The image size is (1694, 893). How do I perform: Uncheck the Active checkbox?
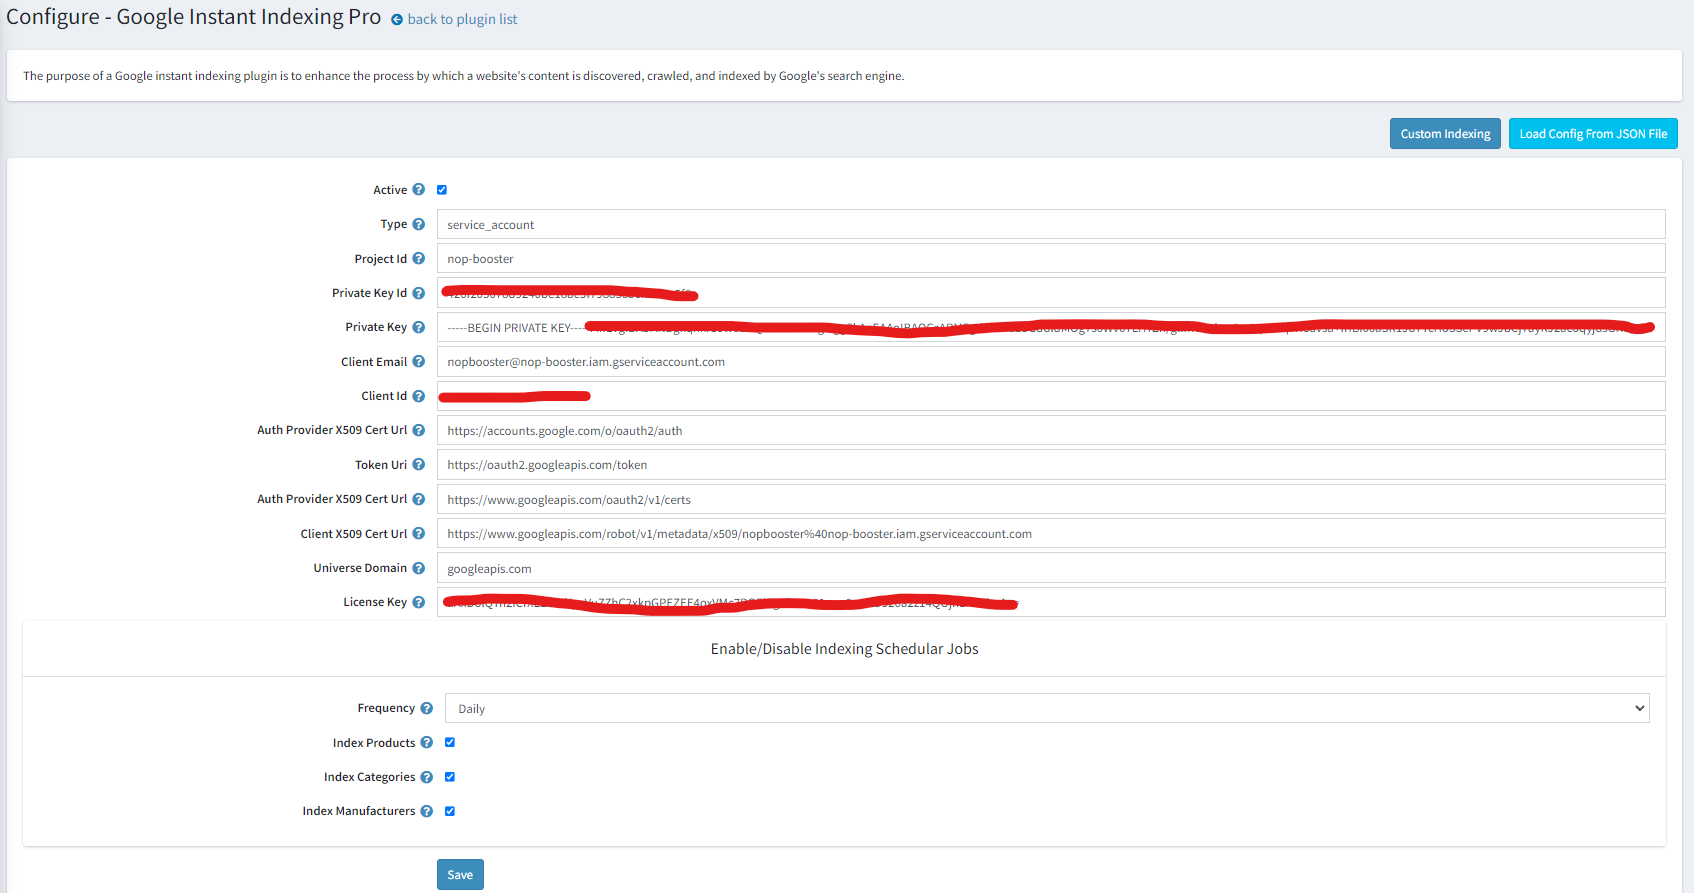[442, 190]
